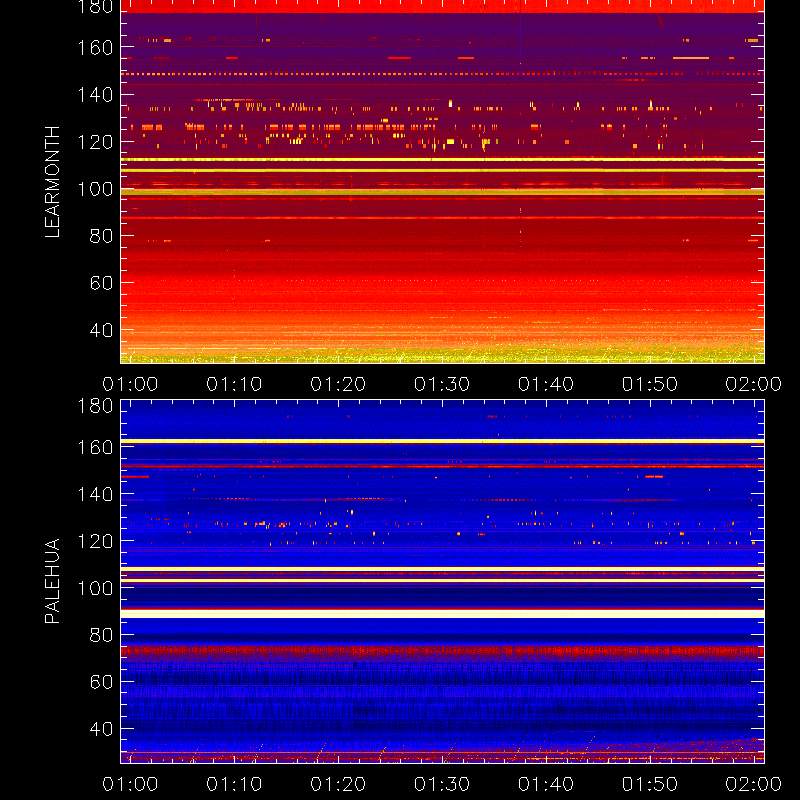Select the 80 frequency label on Learmonth plot
Image resolution: width=800 pixels, height=800 pixels.
[x=101, y=236]
